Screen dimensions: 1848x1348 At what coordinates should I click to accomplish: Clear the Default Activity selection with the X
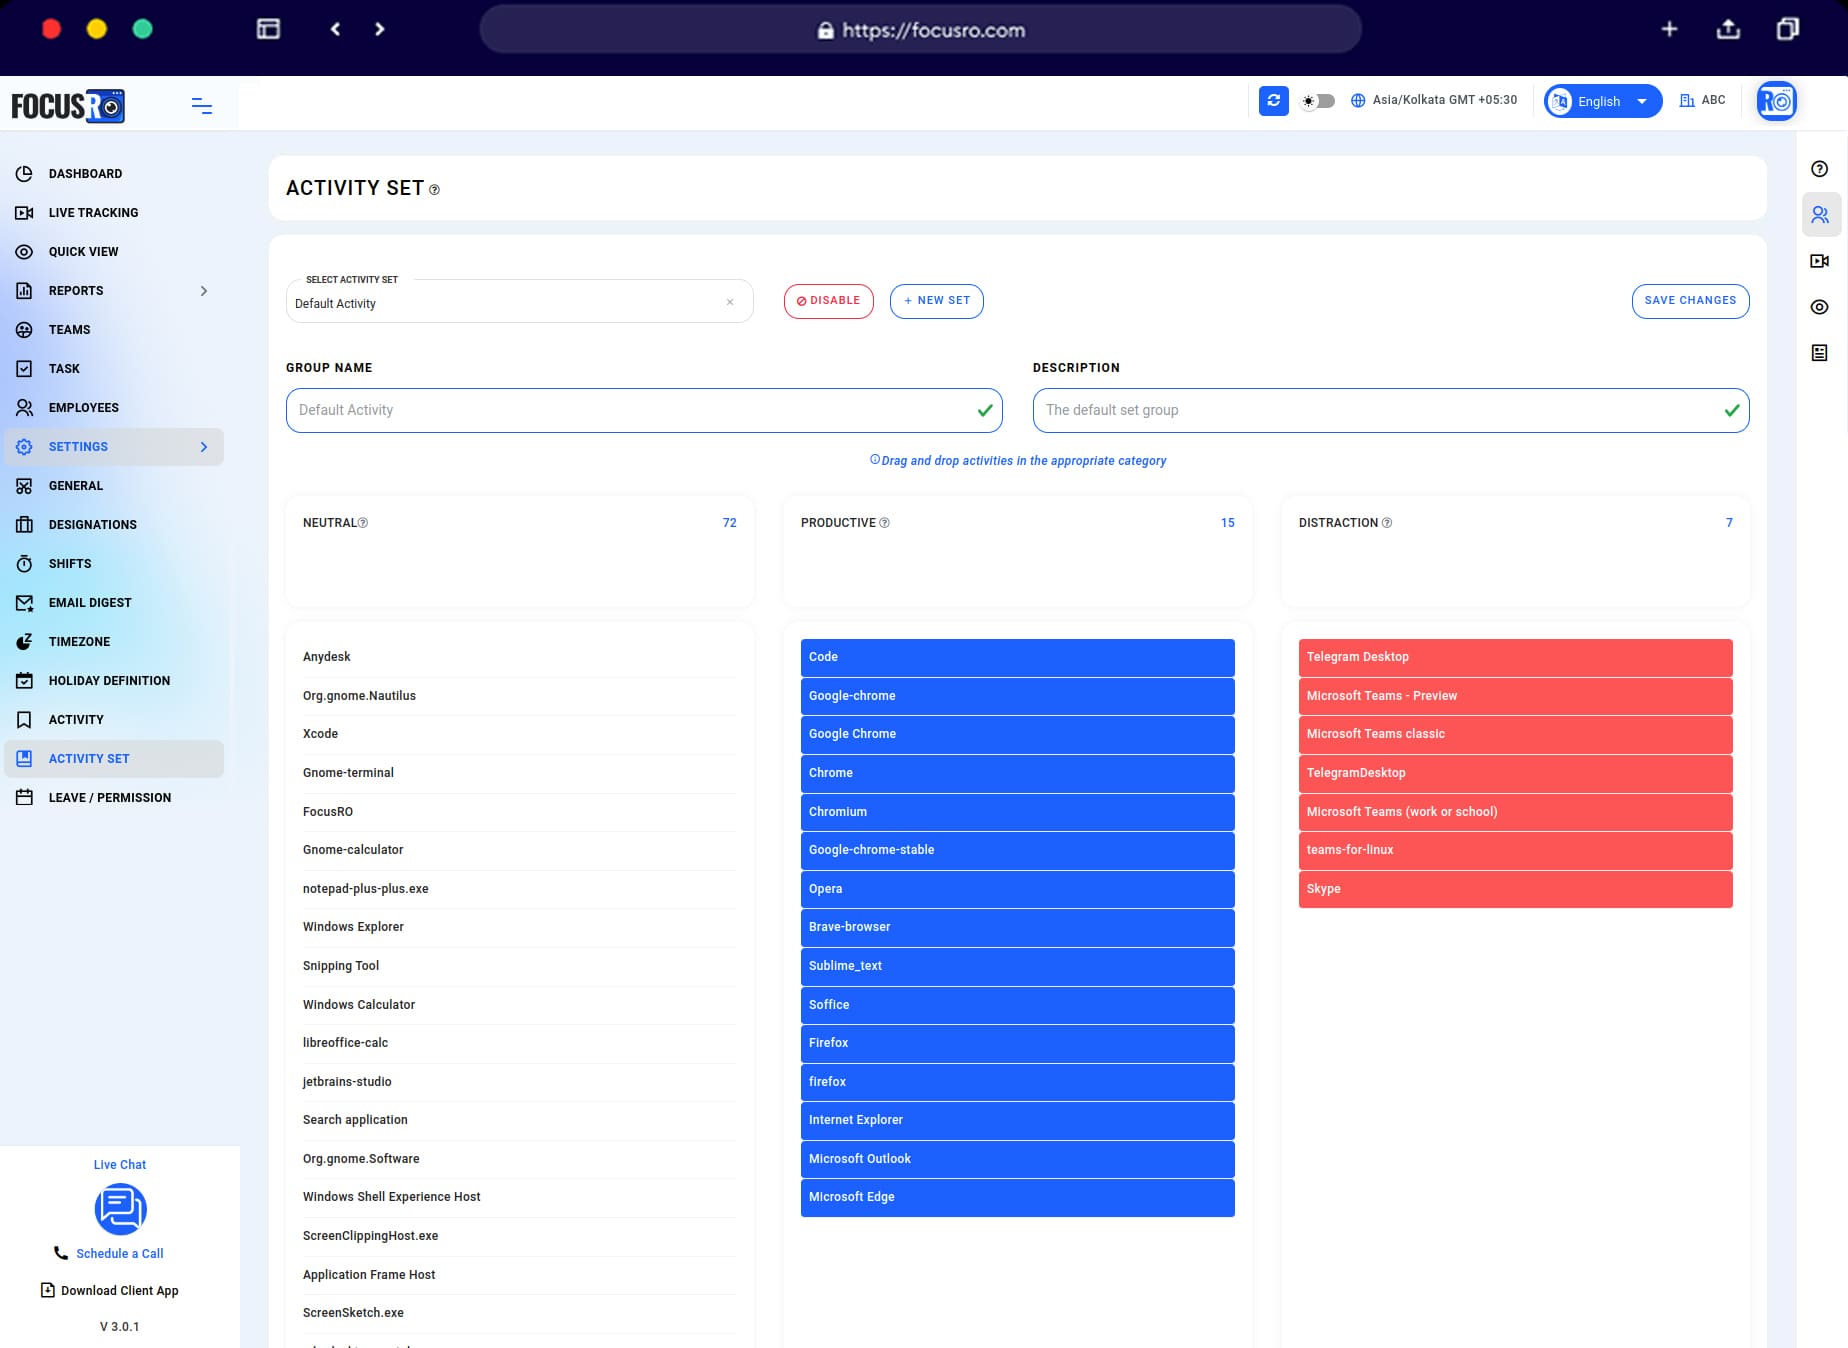click(729, 301)
